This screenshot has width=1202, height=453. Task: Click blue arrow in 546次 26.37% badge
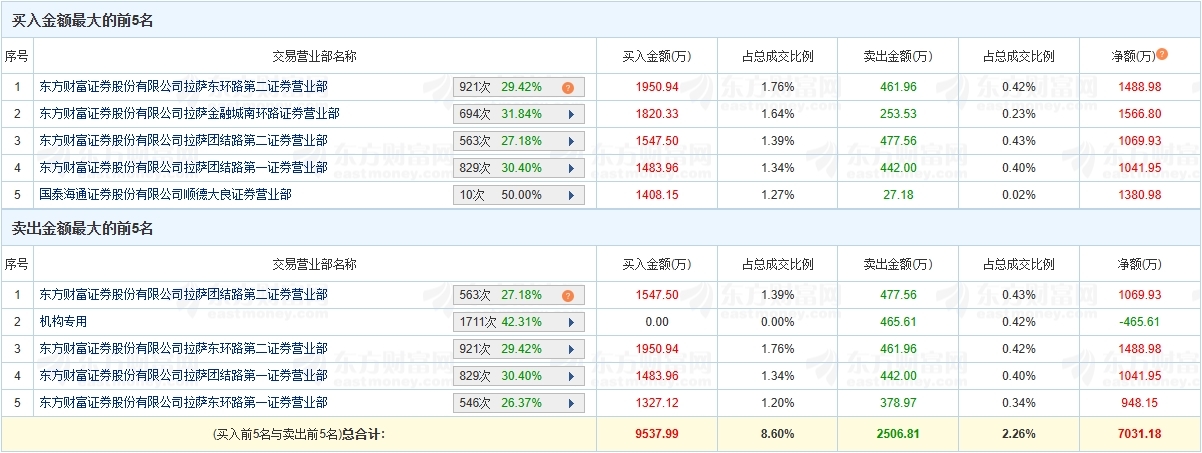(x=570, y=403)
